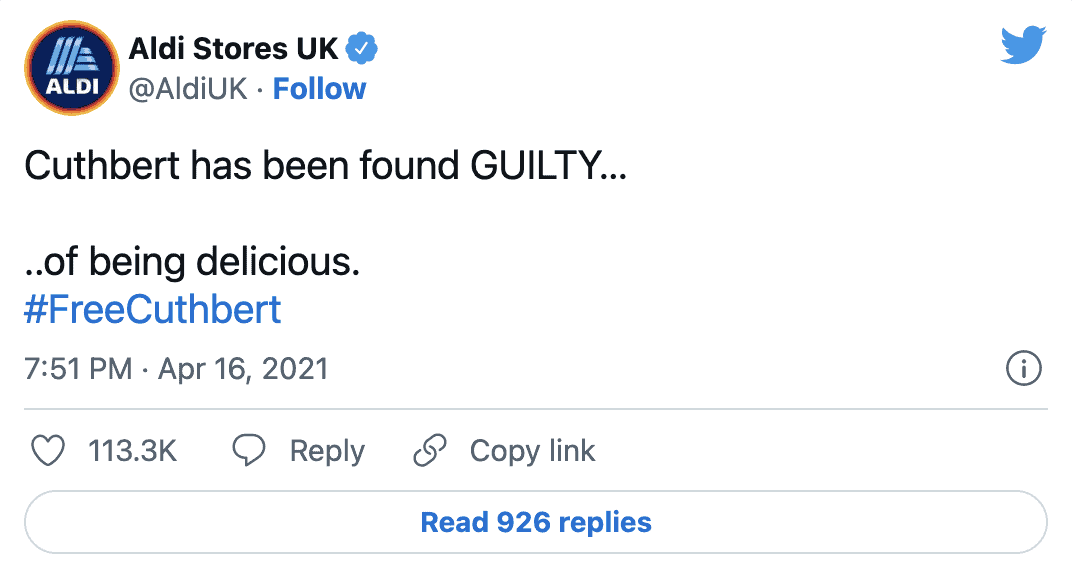Click the 113.3K likes count
The image size is (1072, 562).
[133, 451]
